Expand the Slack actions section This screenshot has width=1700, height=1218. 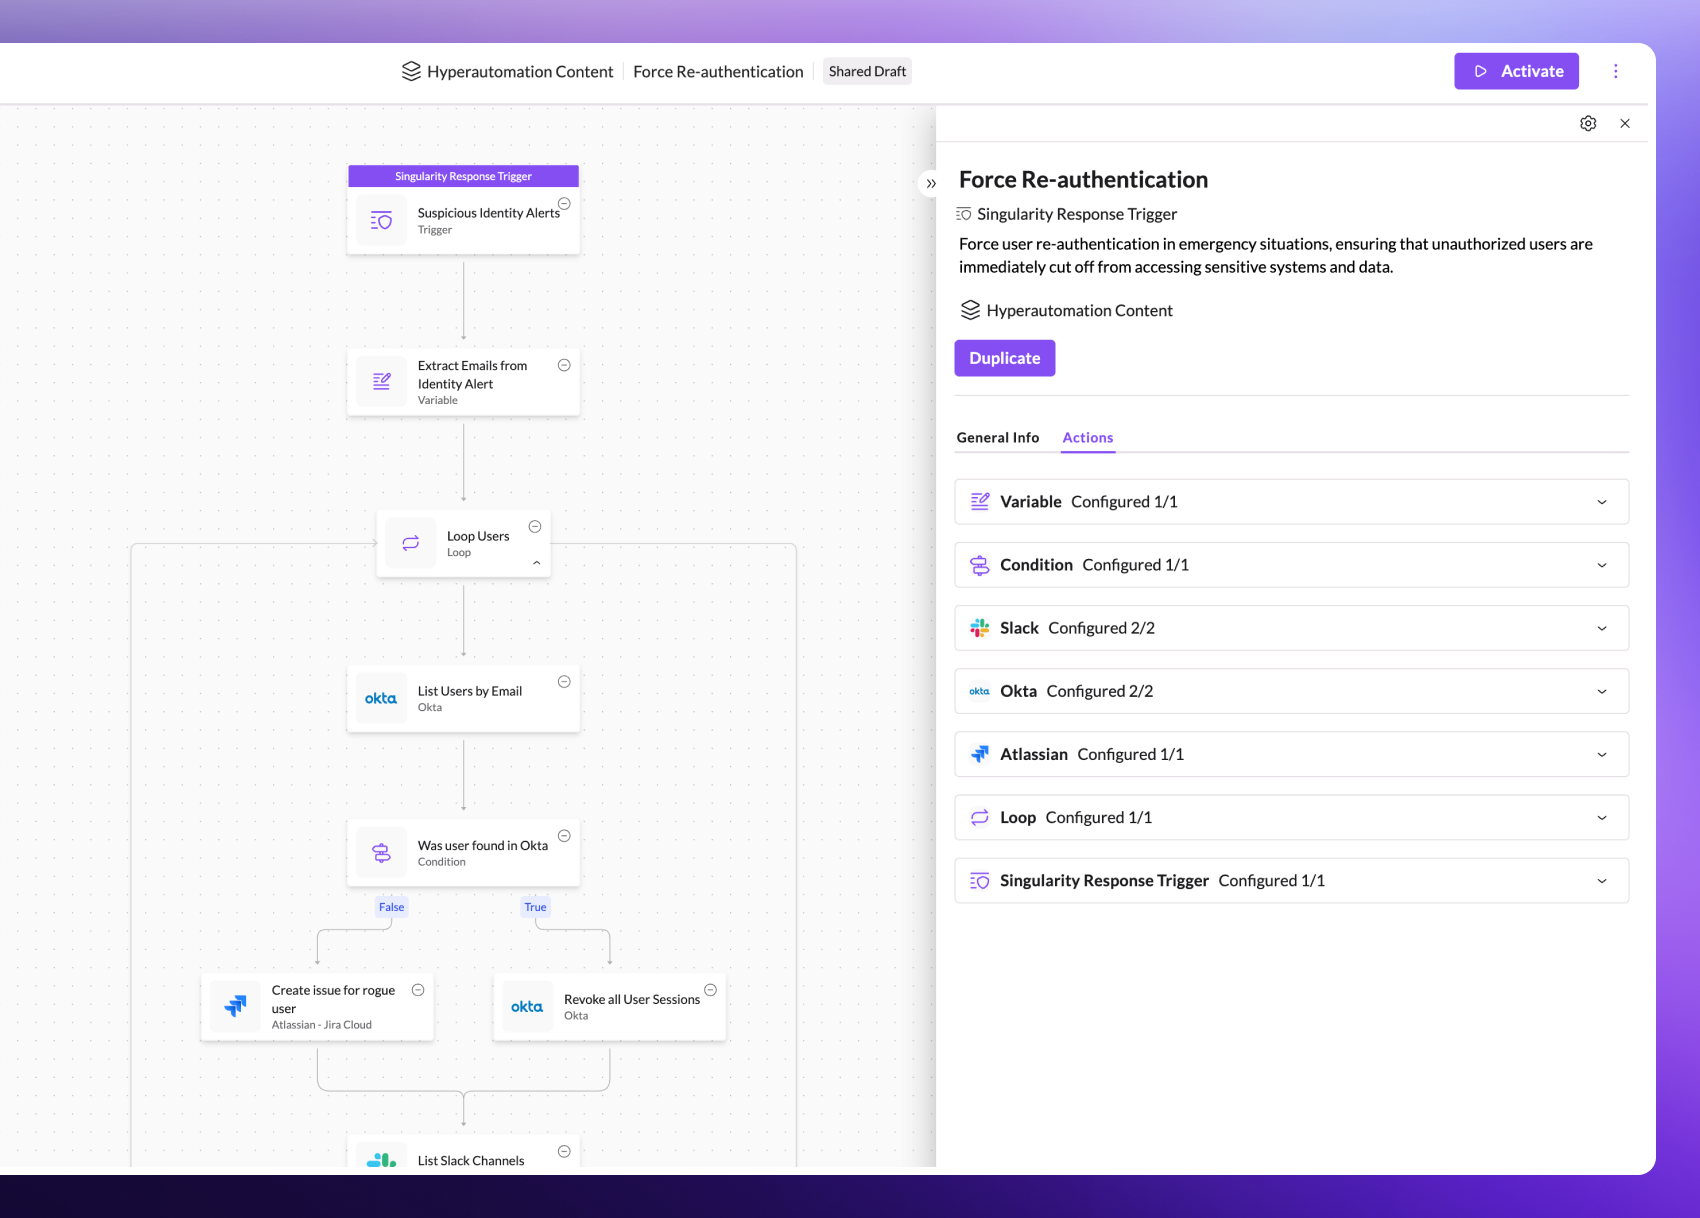coord(1601,628)
